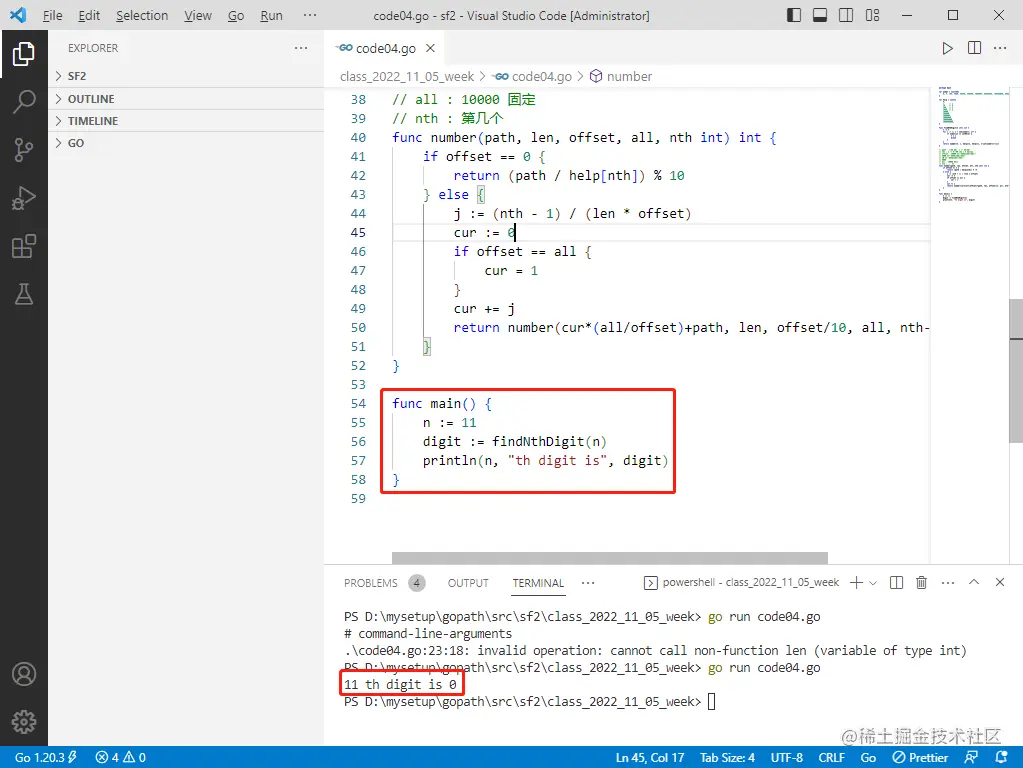Toggle the bottom panel layout icon
Image resolution: width=1023 pixels, height=768 pixels.
(820, 15)
